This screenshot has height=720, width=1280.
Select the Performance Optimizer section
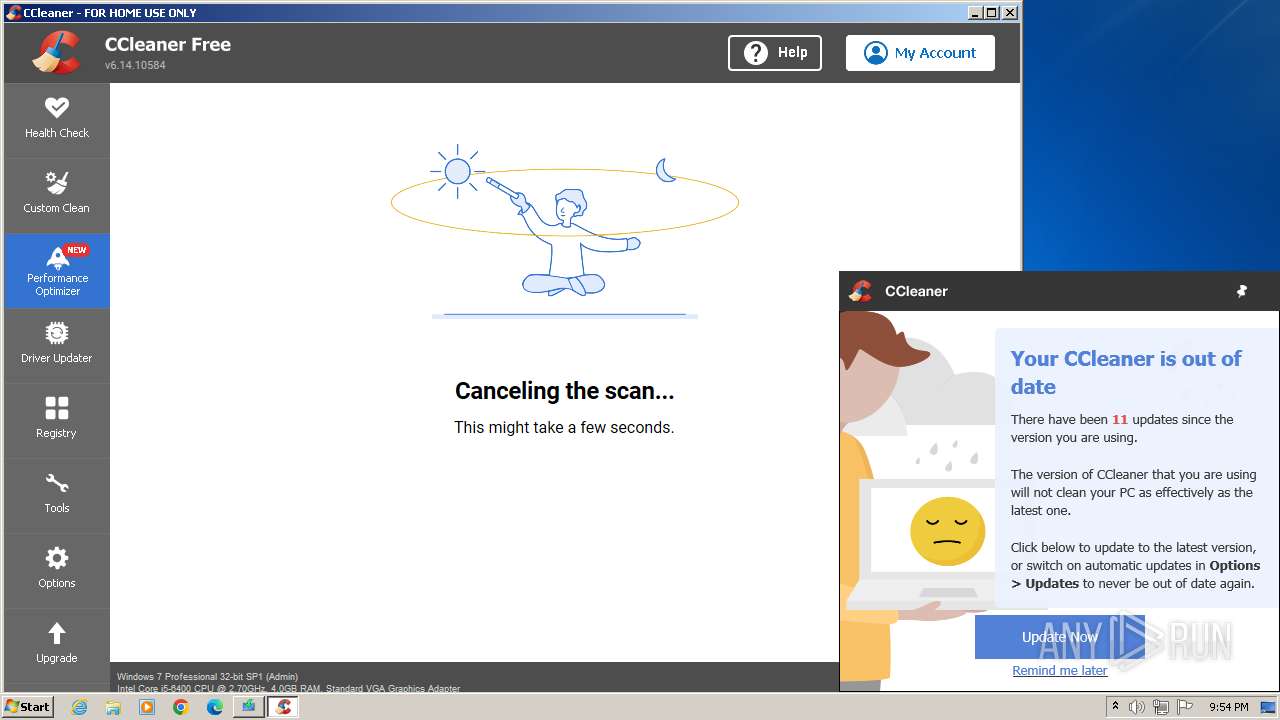(57, 270)
